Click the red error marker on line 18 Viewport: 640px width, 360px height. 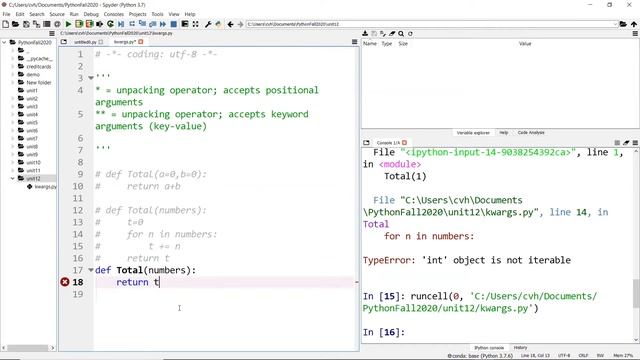tap(64, 282)
